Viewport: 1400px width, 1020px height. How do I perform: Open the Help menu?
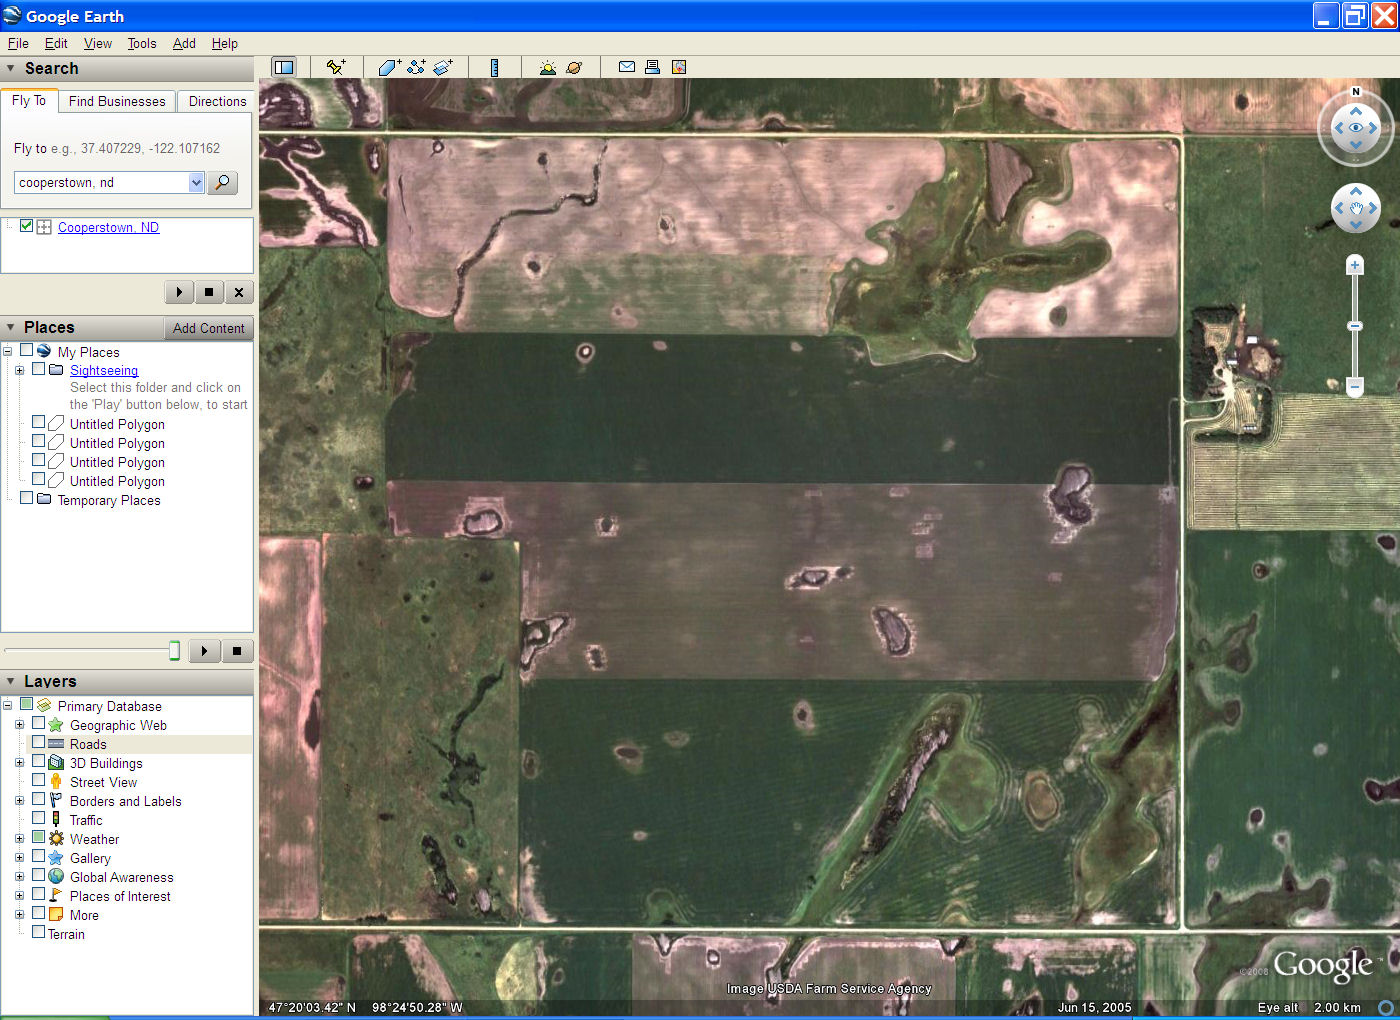(x=225, y=43)
